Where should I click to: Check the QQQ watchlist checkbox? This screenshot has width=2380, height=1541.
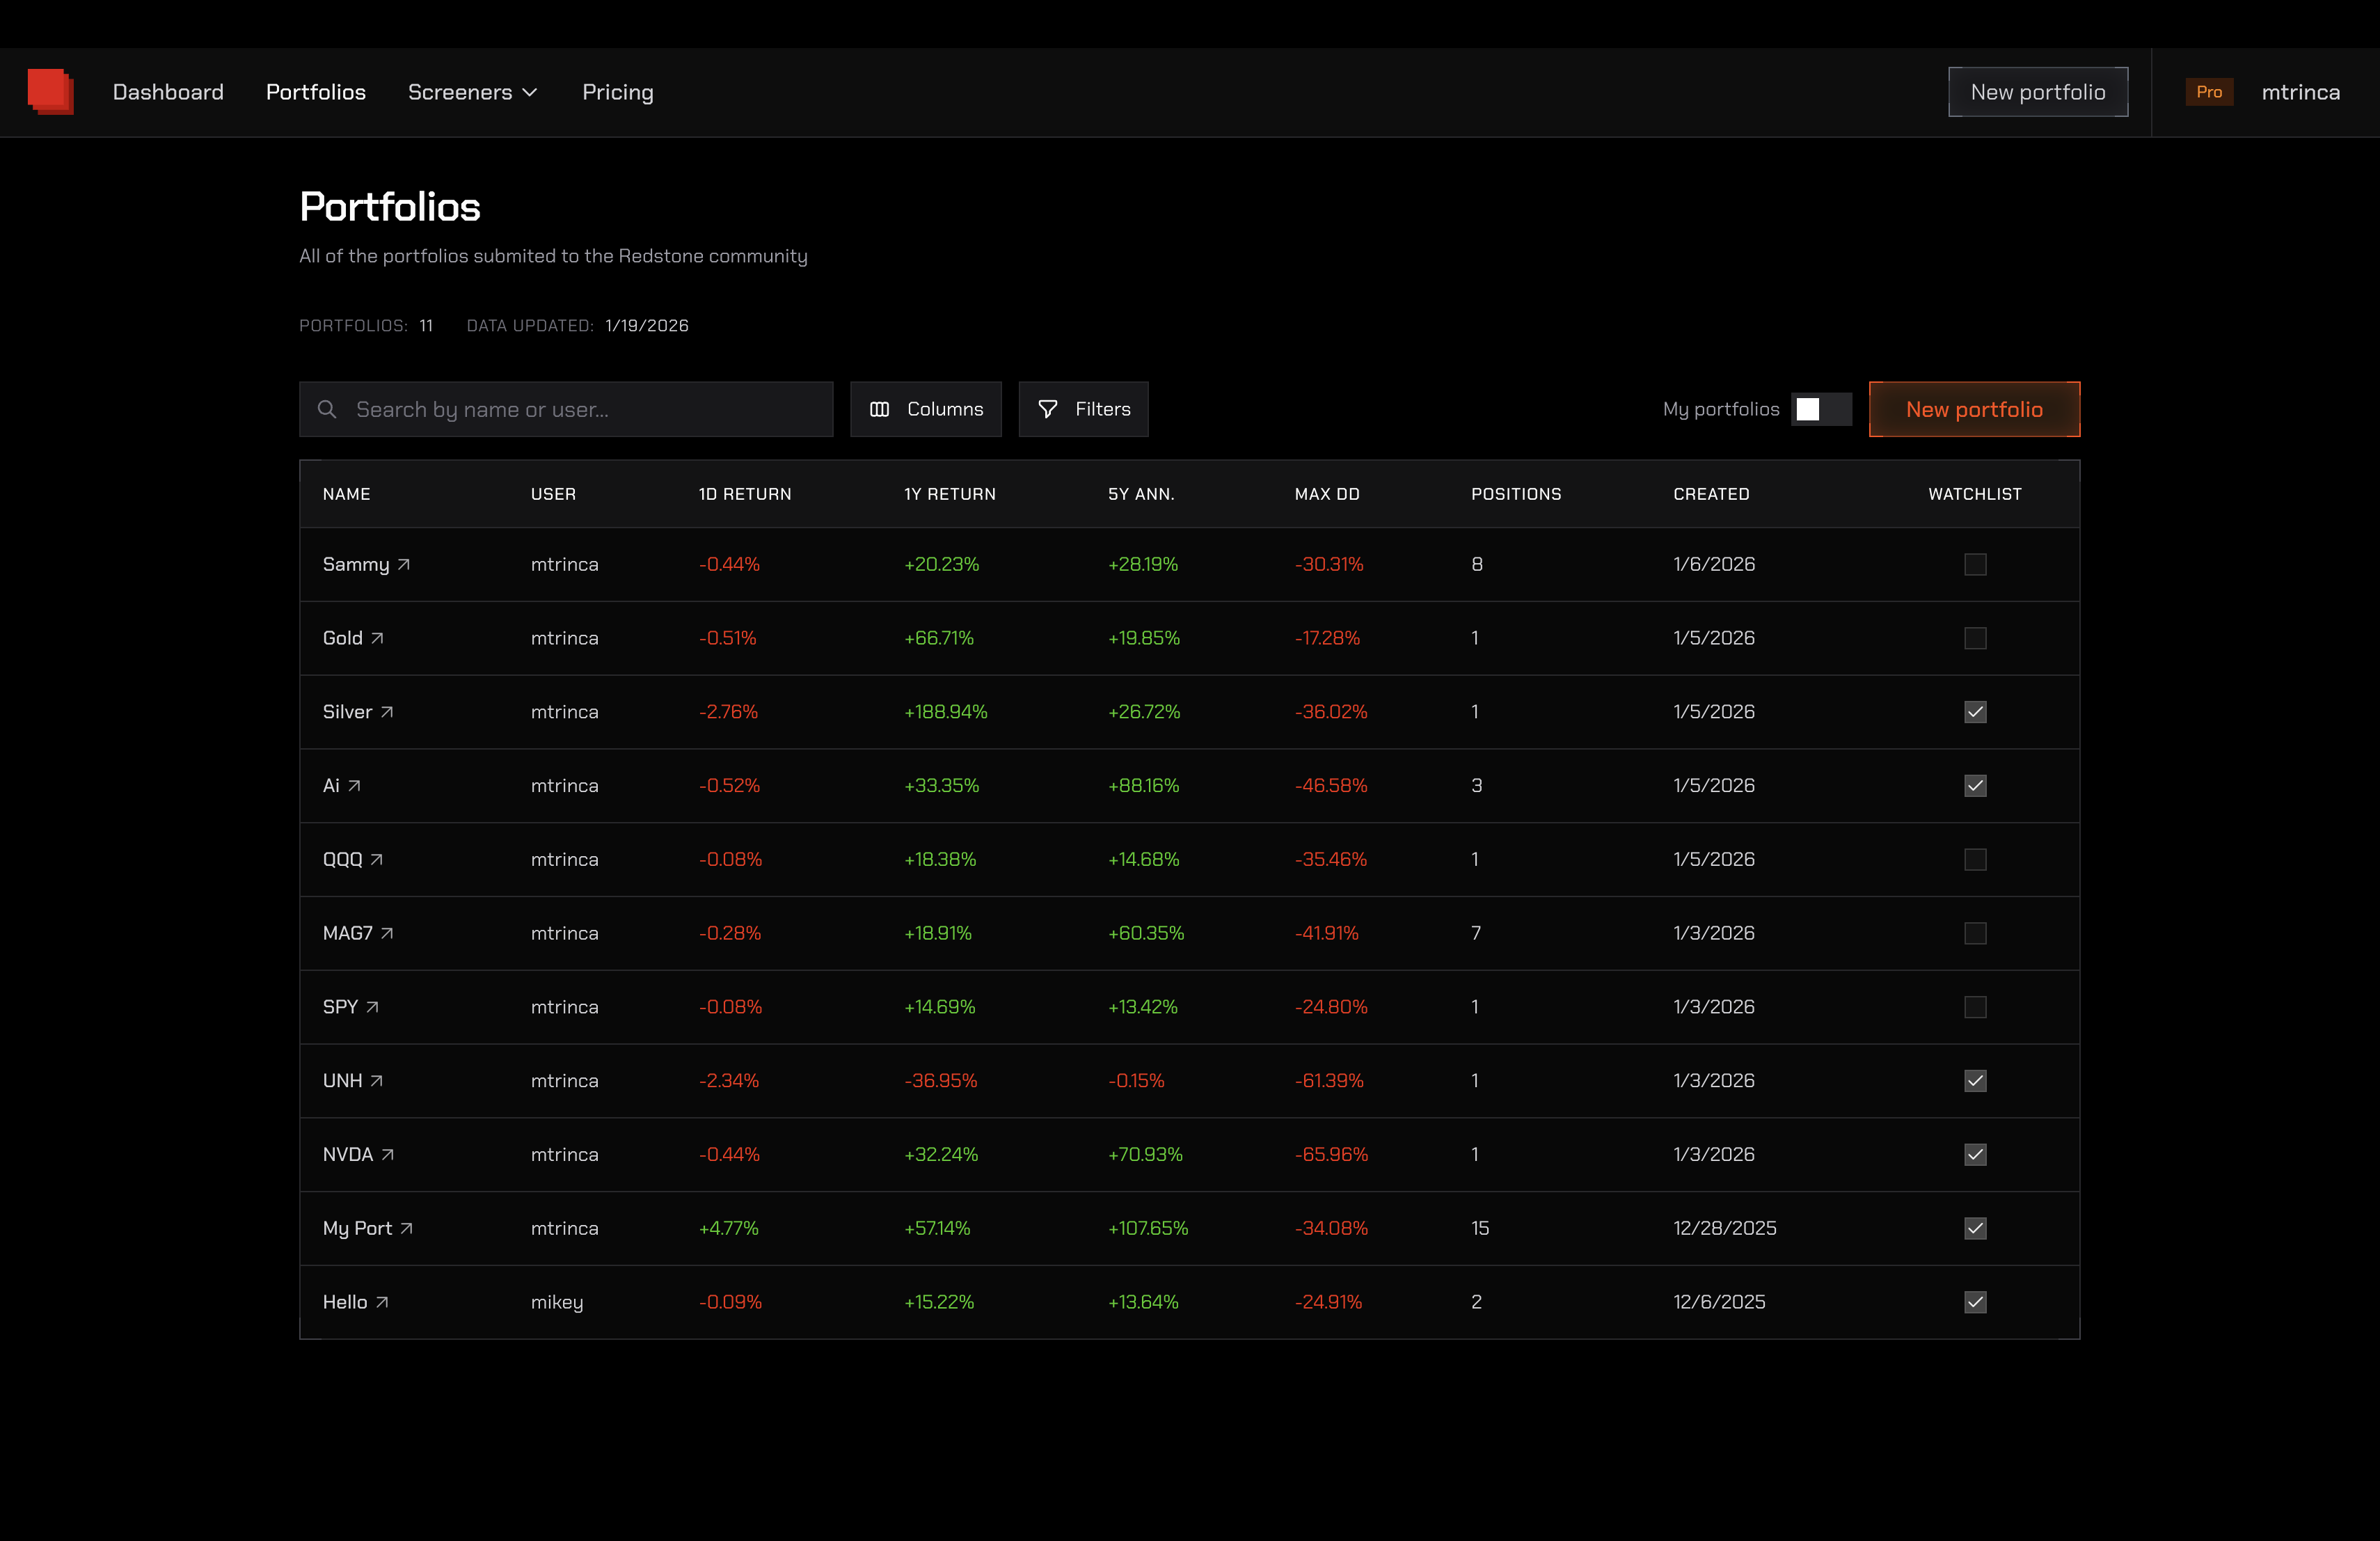(x=1974, y=860)
